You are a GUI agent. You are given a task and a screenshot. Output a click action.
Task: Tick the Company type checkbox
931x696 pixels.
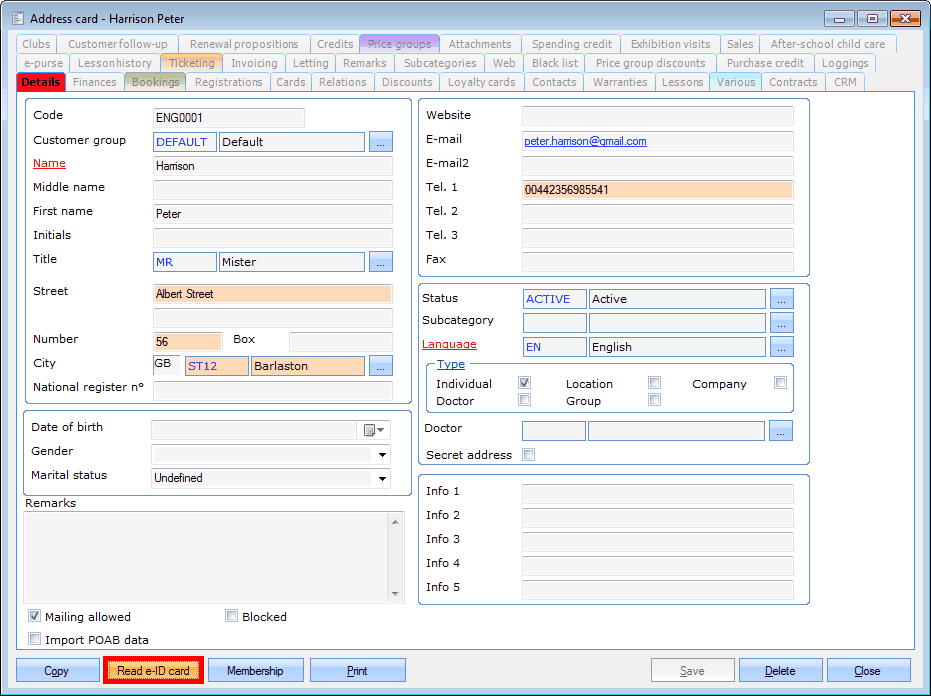[x=780, y=383]
